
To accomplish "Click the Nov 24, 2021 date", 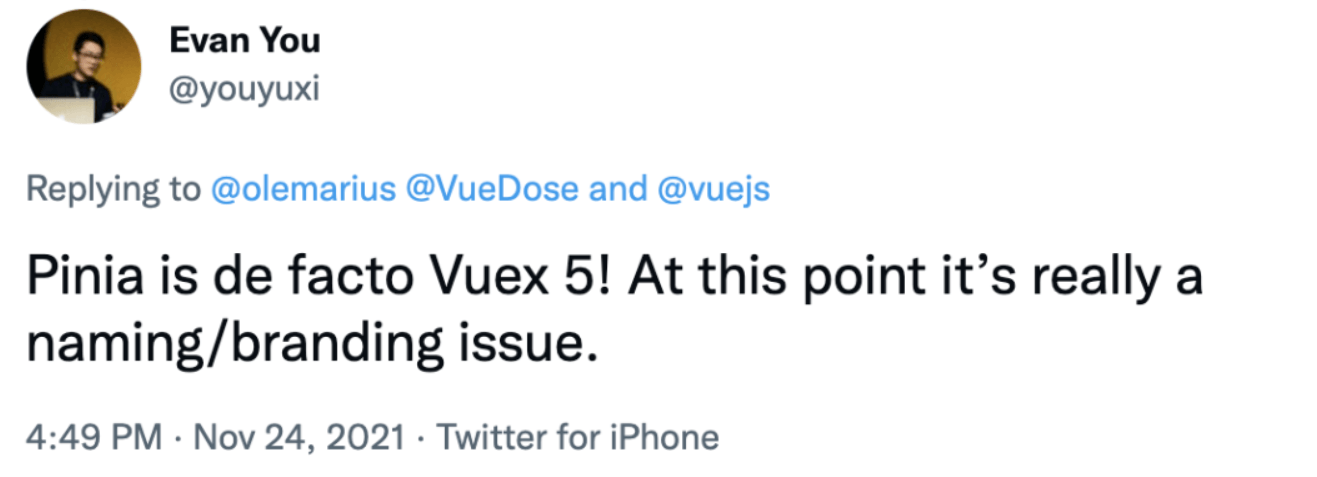I will pos(293,438).
